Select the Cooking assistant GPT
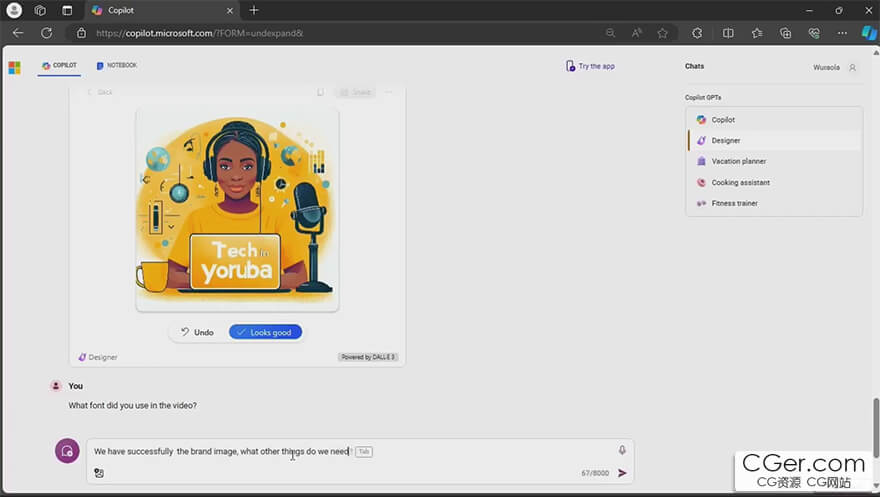 click(x=774, y=182)
